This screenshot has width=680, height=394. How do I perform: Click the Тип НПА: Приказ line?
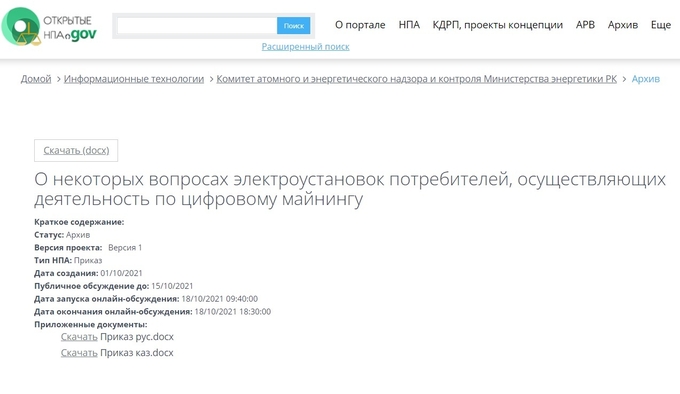click(68, 260)
